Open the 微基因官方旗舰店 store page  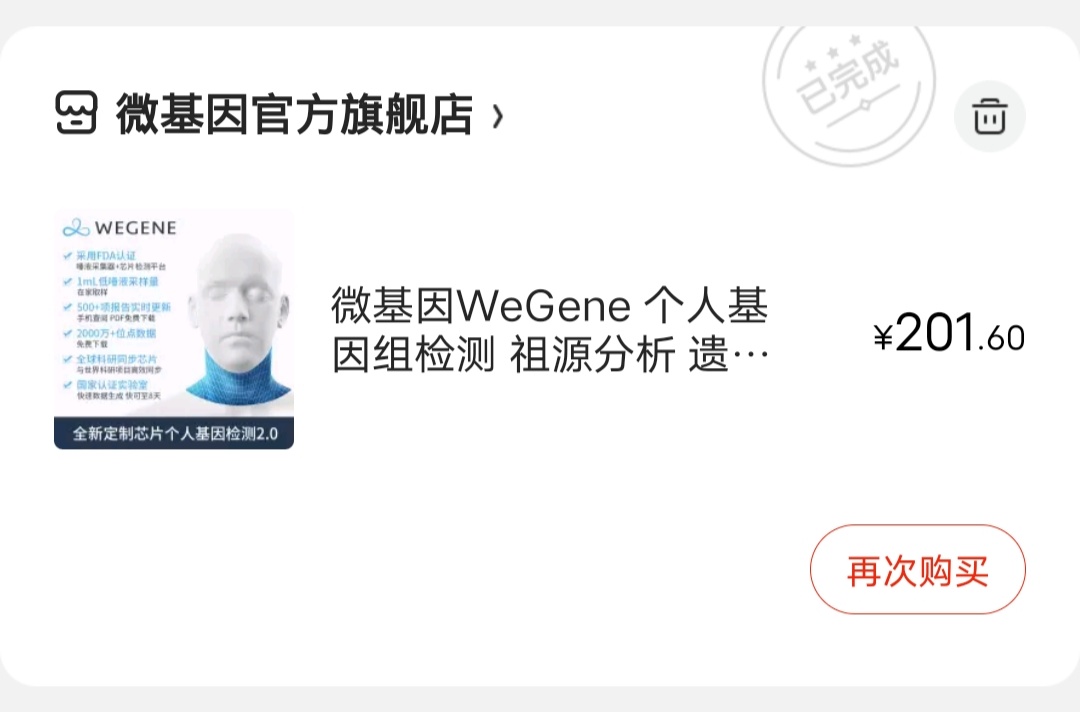click(x=294, y=114)
